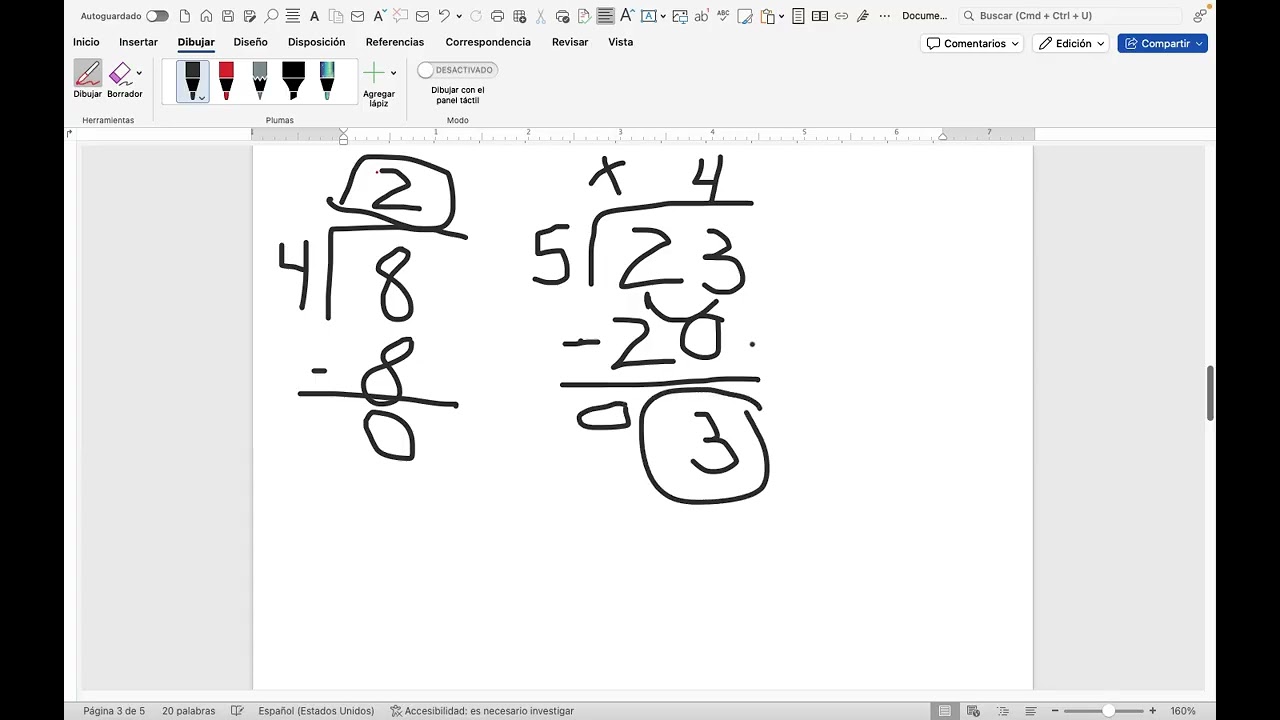Click the zoom slider handle
The width and height of the screenshot is (1280, 720).
click(x=1108, y=711)
